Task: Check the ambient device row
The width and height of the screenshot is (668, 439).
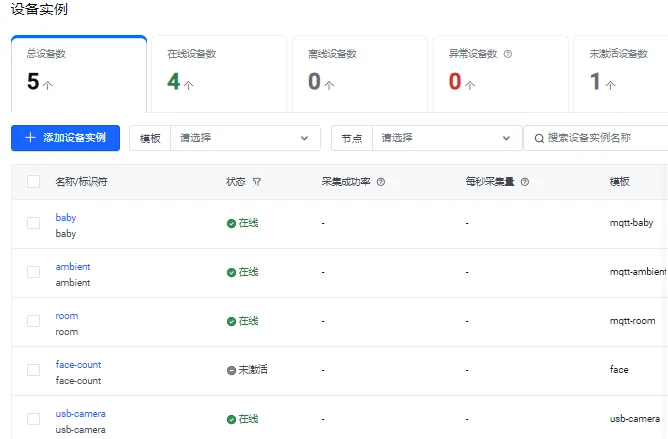Action: (x=33, y=272)
